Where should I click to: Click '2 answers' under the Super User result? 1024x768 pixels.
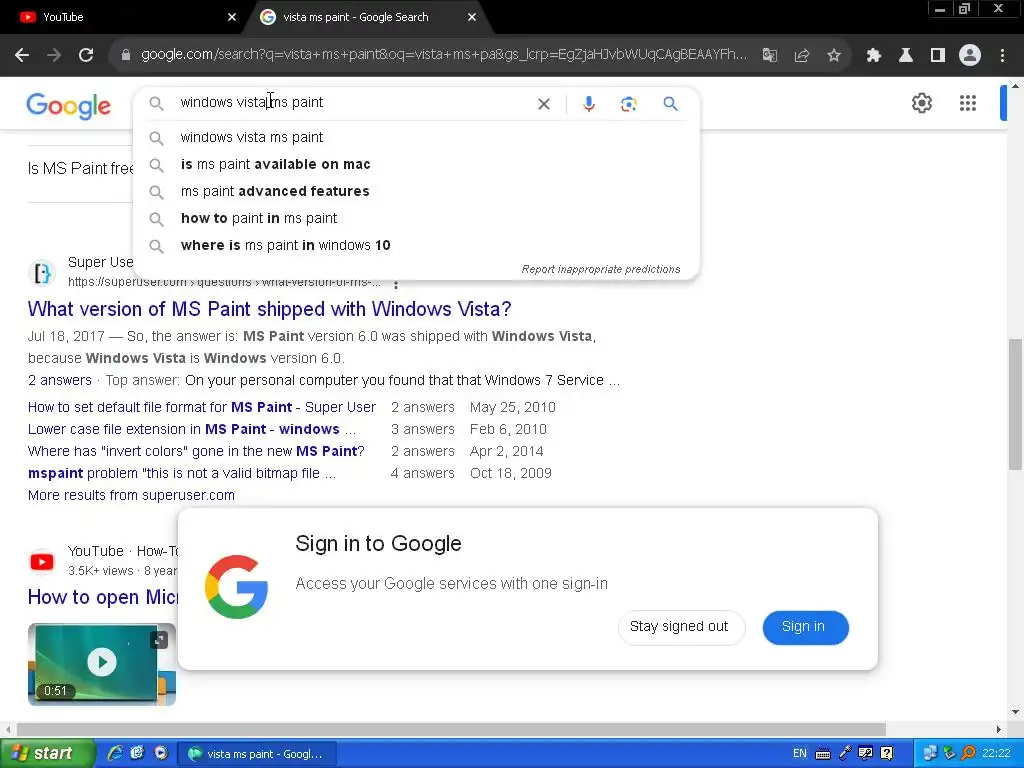[x=59, y=380]
